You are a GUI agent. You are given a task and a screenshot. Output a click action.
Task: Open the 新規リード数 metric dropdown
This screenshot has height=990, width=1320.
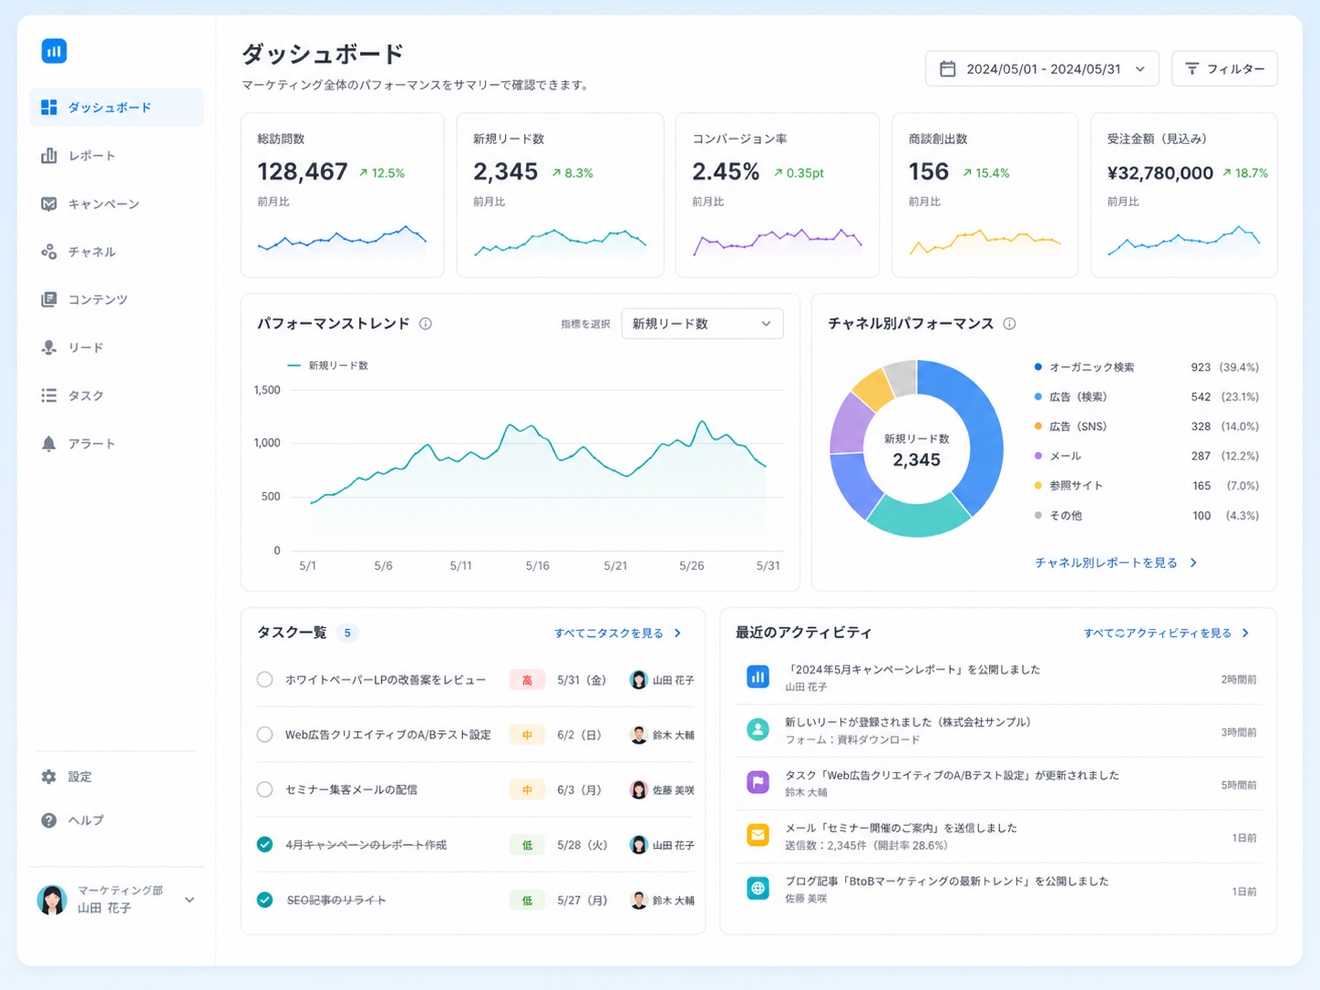[702, 324]
